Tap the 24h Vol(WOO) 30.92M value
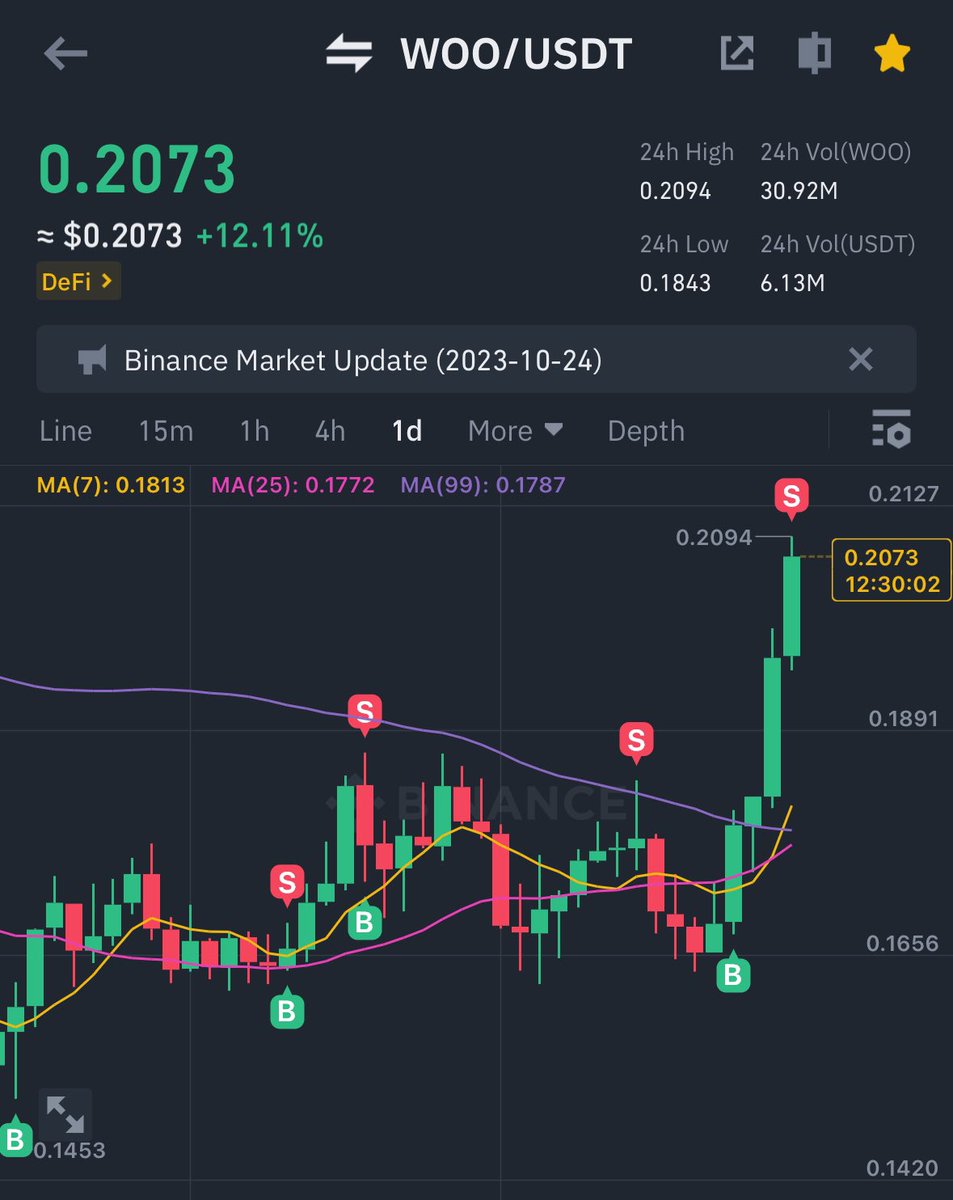953x1200 pixels. point(799,191)
